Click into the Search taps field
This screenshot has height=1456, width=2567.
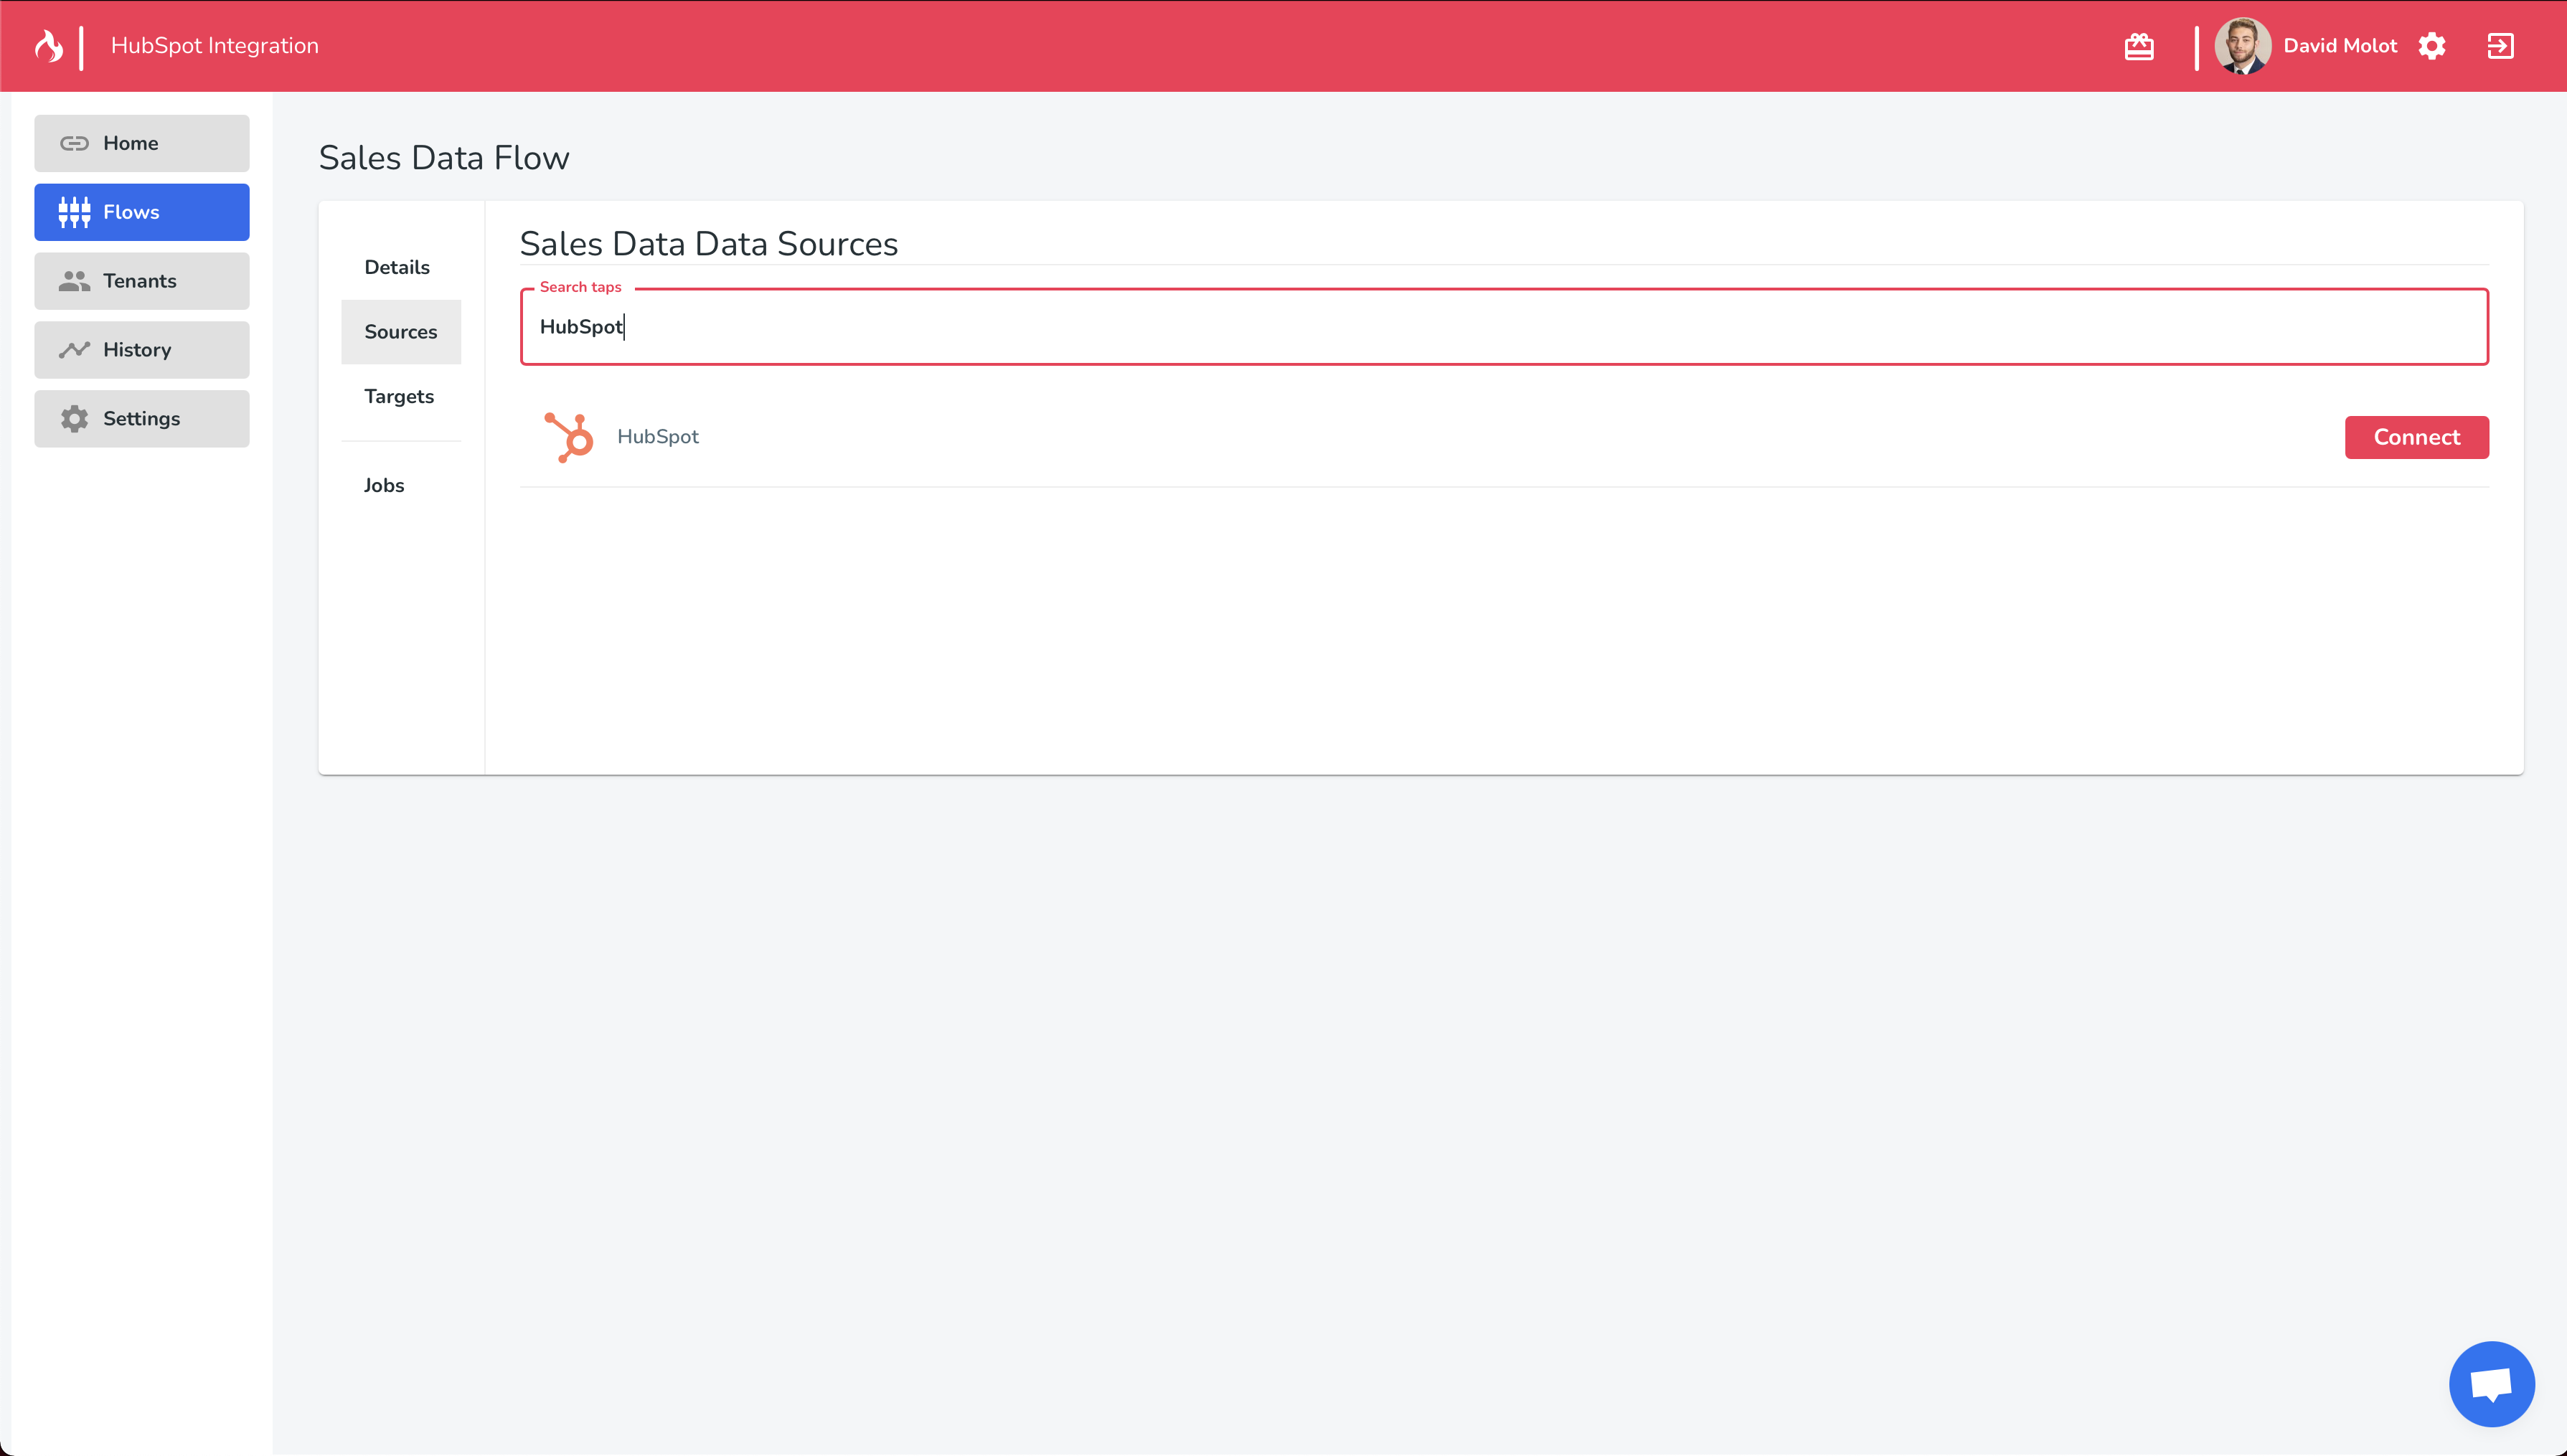[x=1504, y=327]
